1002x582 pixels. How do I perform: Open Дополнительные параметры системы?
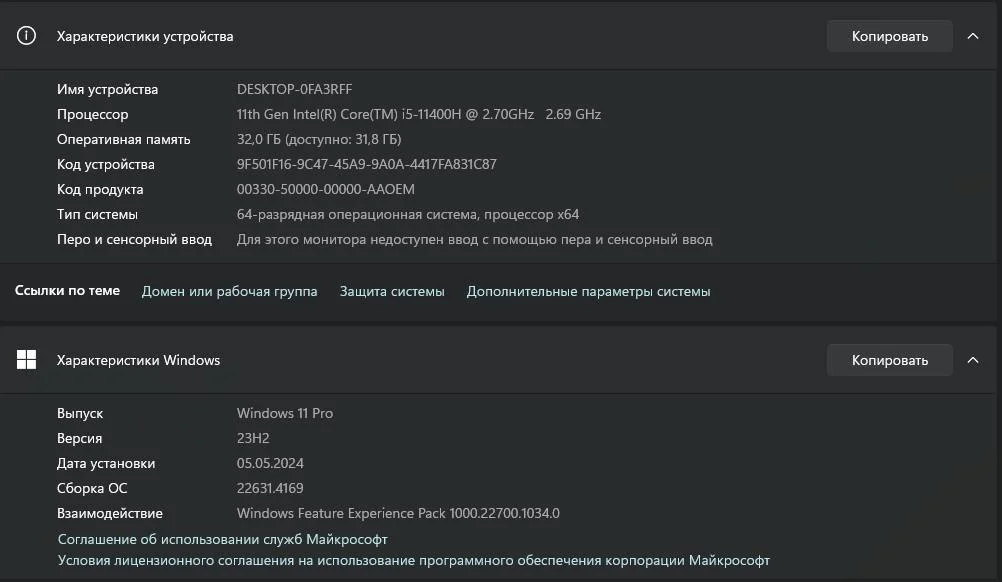[x=588, y=291]
